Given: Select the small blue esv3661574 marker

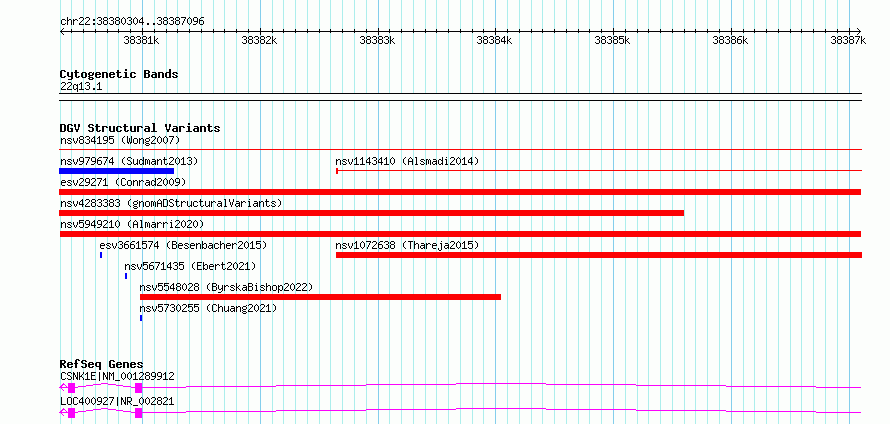Looking at the screenshot, I should [x=101, y=255].
